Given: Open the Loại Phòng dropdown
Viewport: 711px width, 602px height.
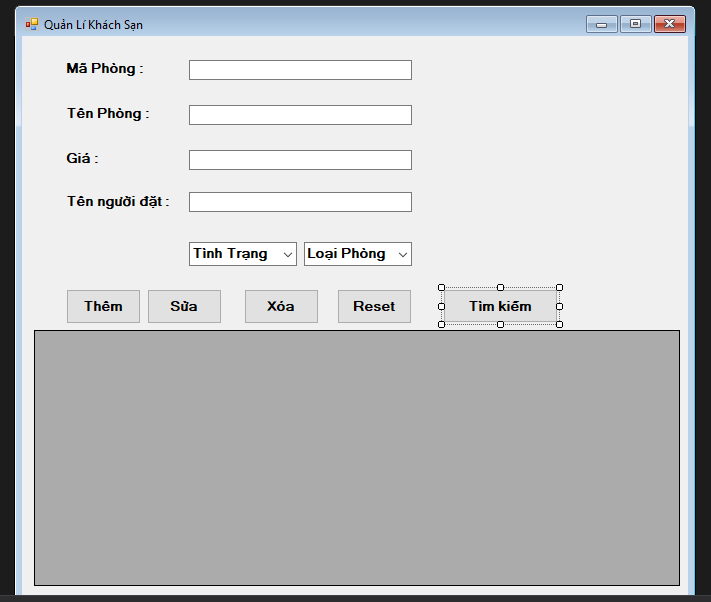Looking at the screenshot, I should [x=358, y=254].
